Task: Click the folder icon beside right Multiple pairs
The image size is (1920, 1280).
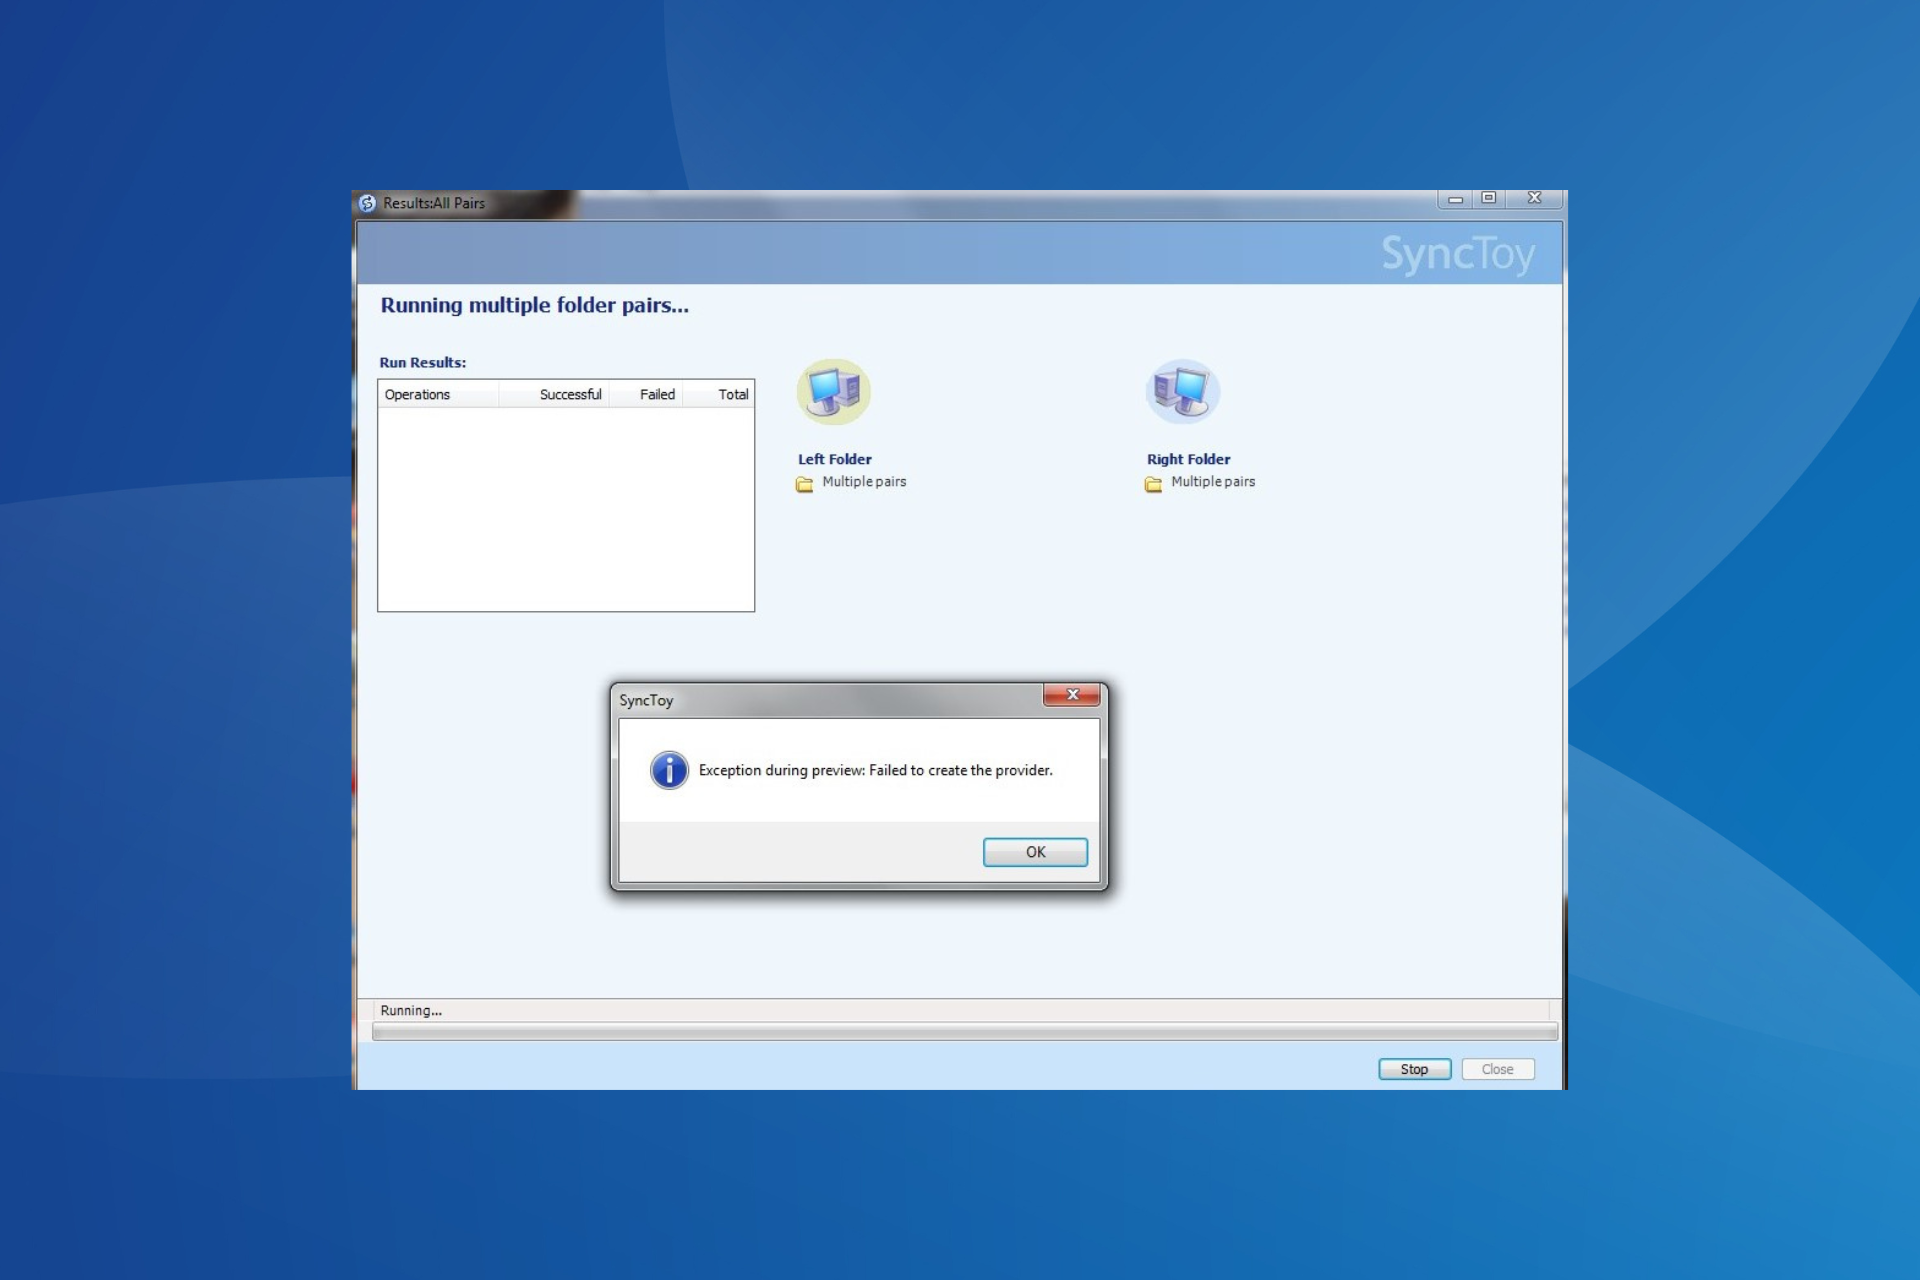Action: [x=1153, y=484]
